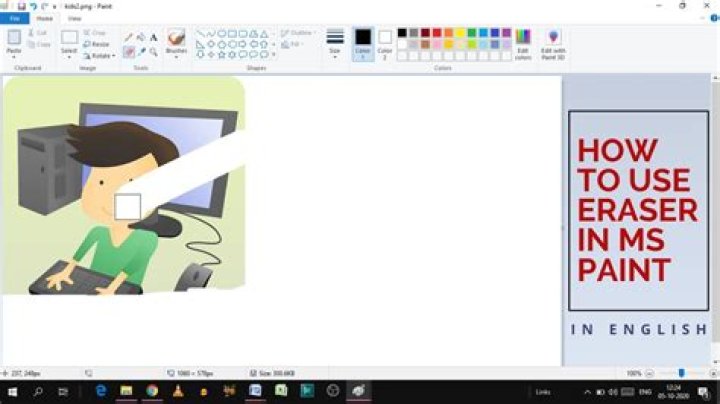Expand the Rotate dropdown
Viewport: 720px width, 404px height.
coord(99,55)
